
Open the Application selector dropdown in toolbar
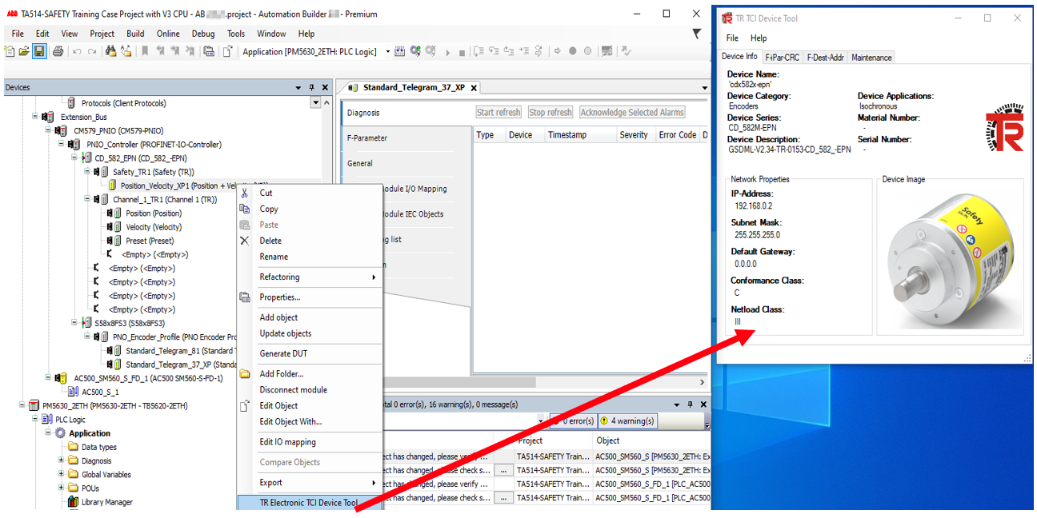click(x=389, y=52)
